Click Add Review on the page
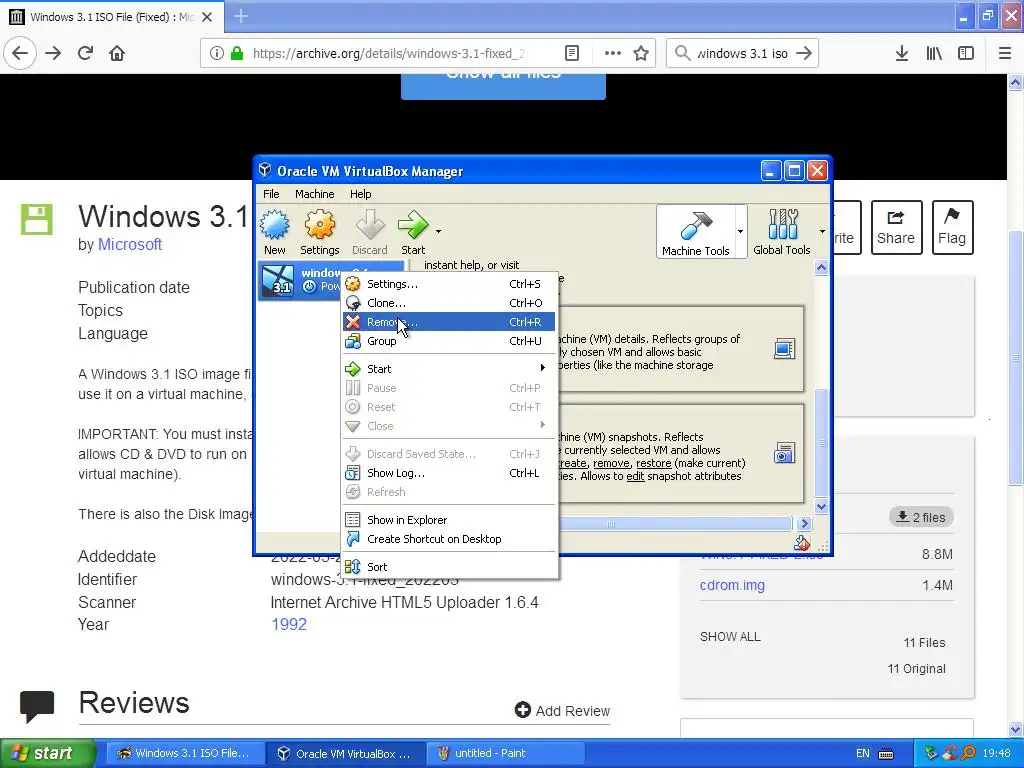The height and width of the screenshot is (768, 1024). [562, 711]
